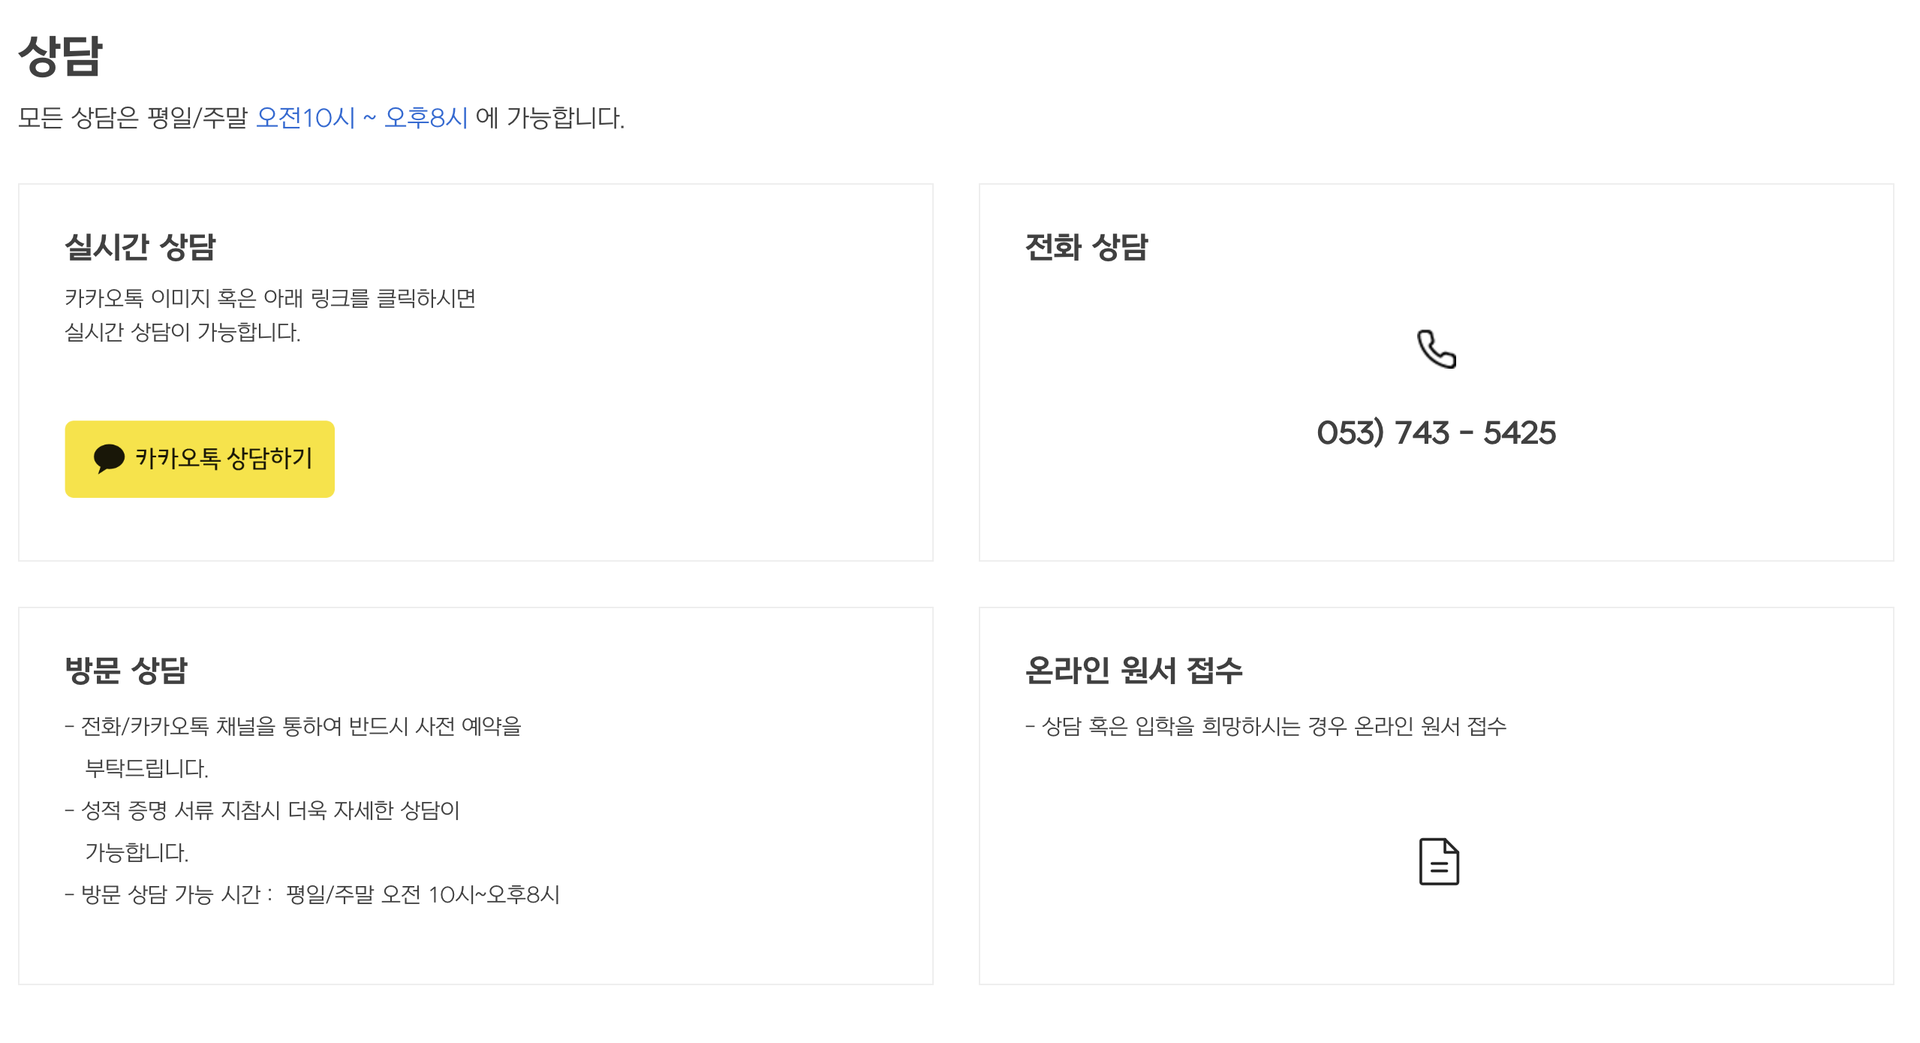Click the line starting 전화/카카오톡 채널을 통하여
This screenshot has width=1920, height=1043.
293,726
